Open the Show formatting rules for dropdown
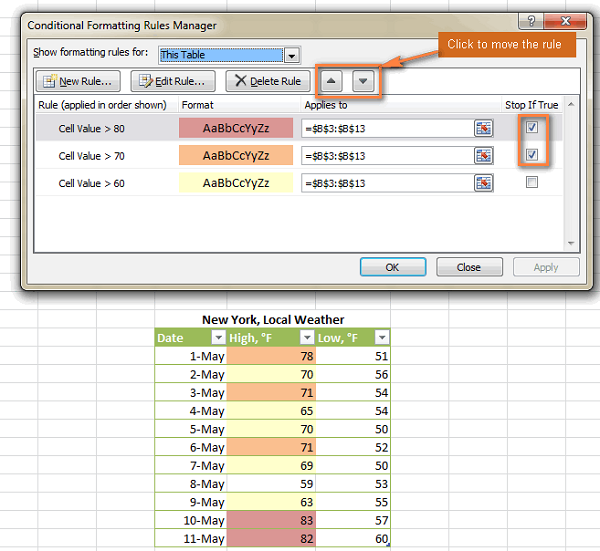600x551 pixels. [x=291, y=55]
